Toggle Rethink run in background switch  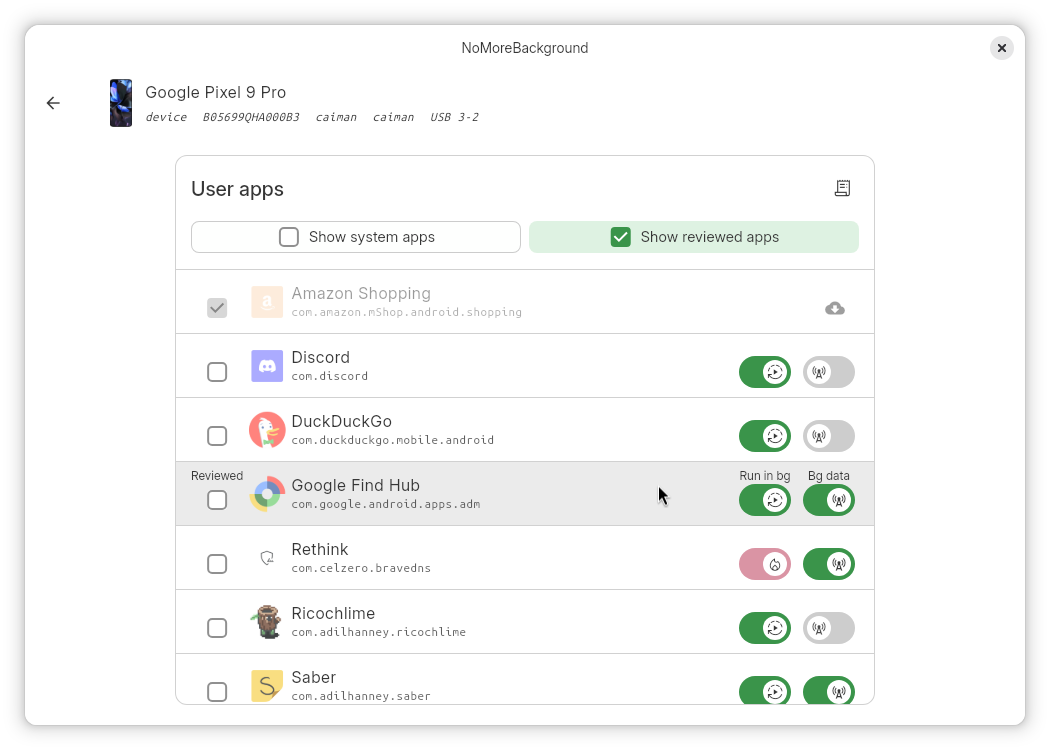coord(765,564)
